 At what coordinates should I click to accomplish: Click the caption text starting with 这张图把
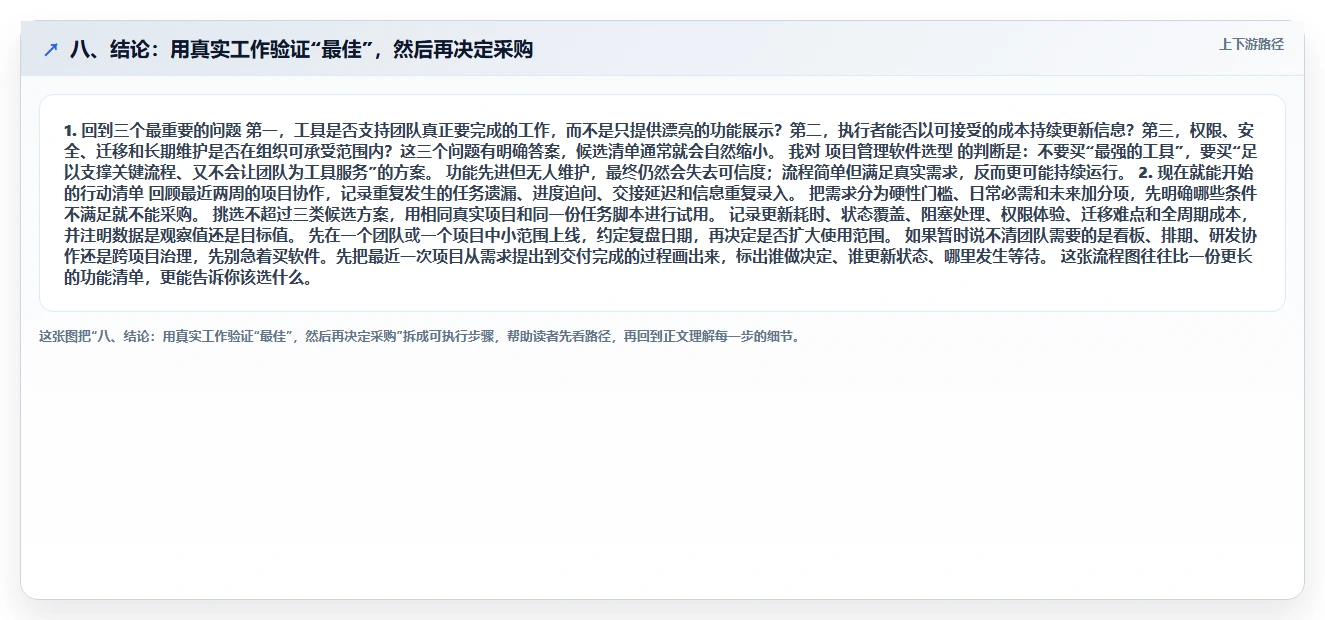[x=419, y=336]
